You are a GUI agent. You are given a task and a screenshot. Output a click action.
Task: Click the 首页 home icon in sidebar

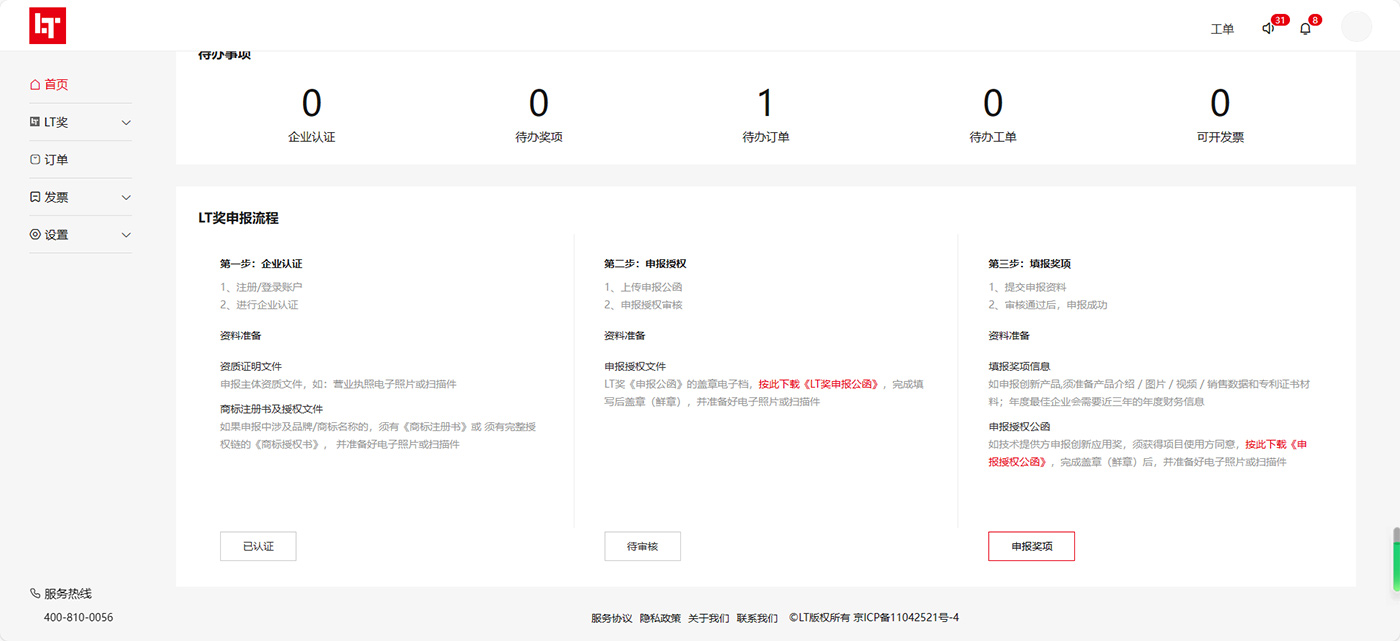(35, 85)
